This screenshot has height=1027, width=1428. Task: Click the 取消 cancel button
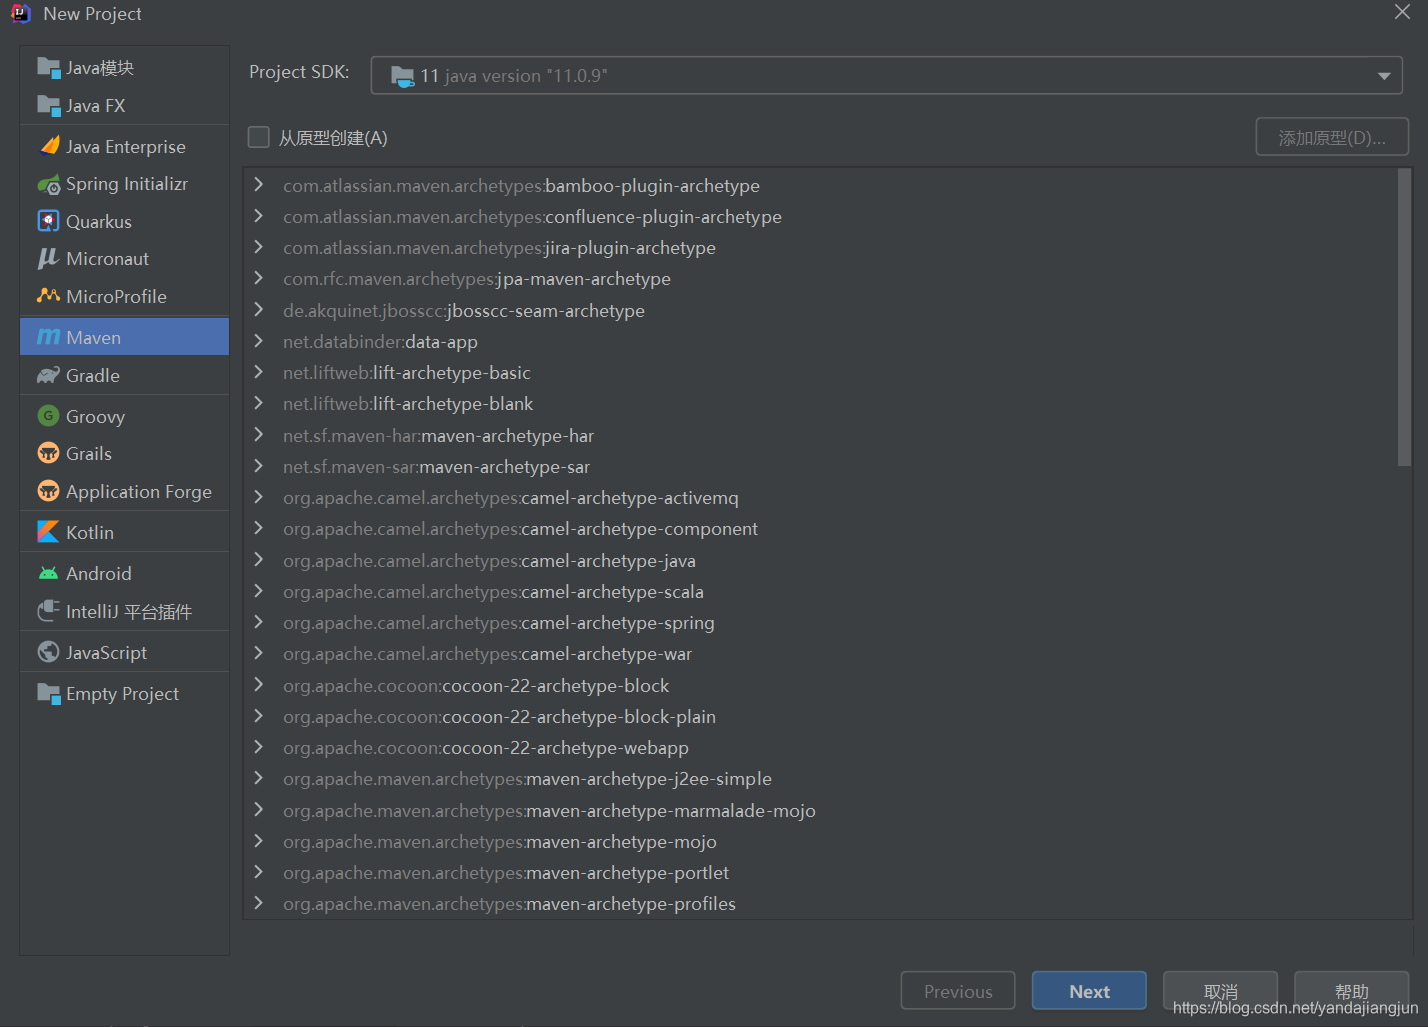coord(1220,991)
